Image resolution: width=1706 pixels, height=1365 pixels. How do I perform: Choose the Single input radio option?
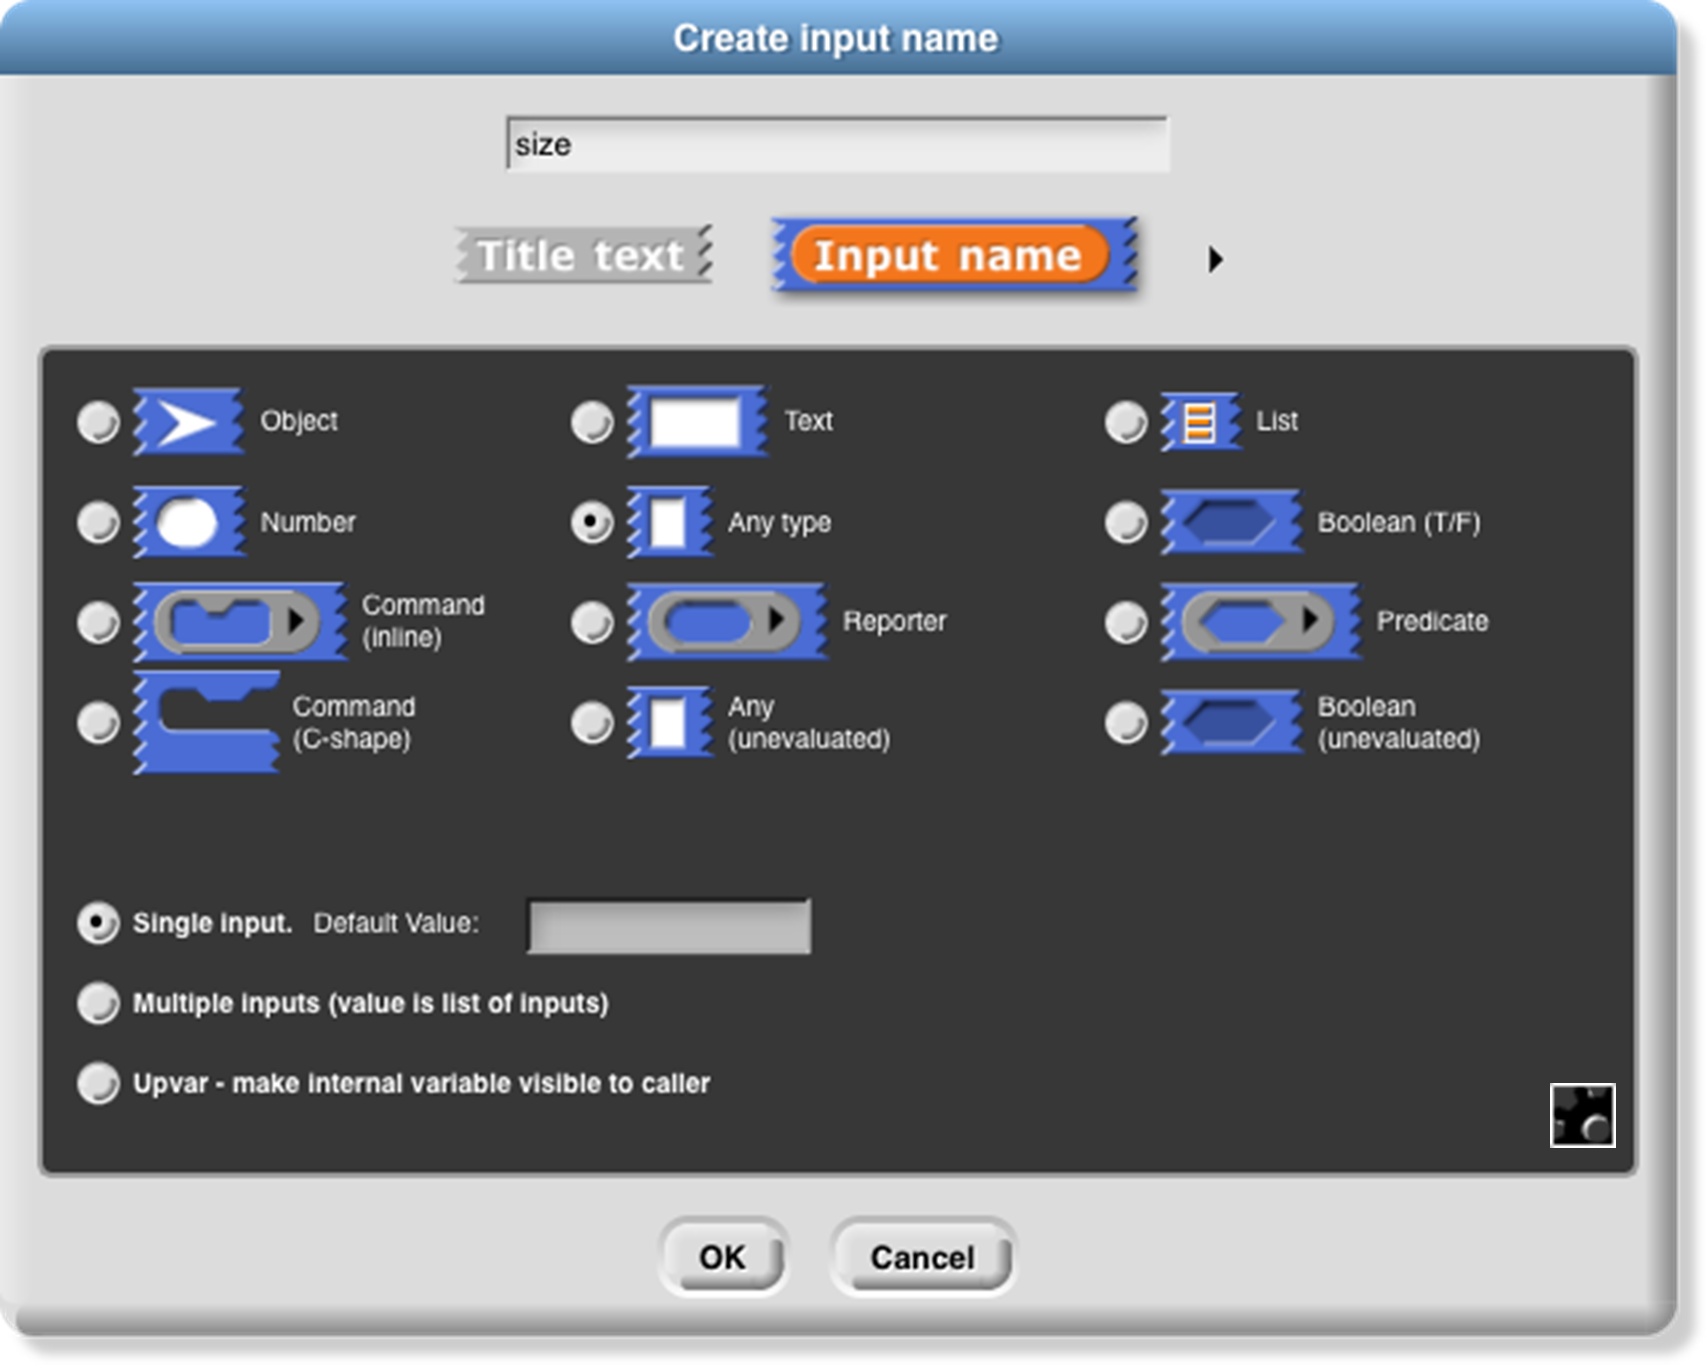98,923
